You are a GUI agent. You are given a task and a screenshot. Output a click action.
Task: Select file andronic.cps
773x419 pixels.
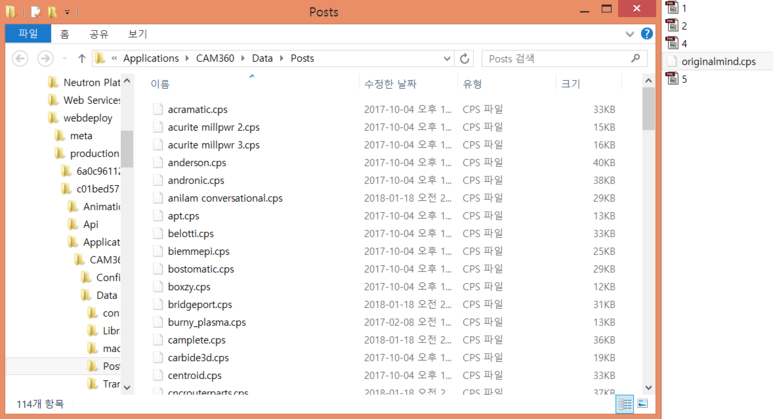(196, 180)
